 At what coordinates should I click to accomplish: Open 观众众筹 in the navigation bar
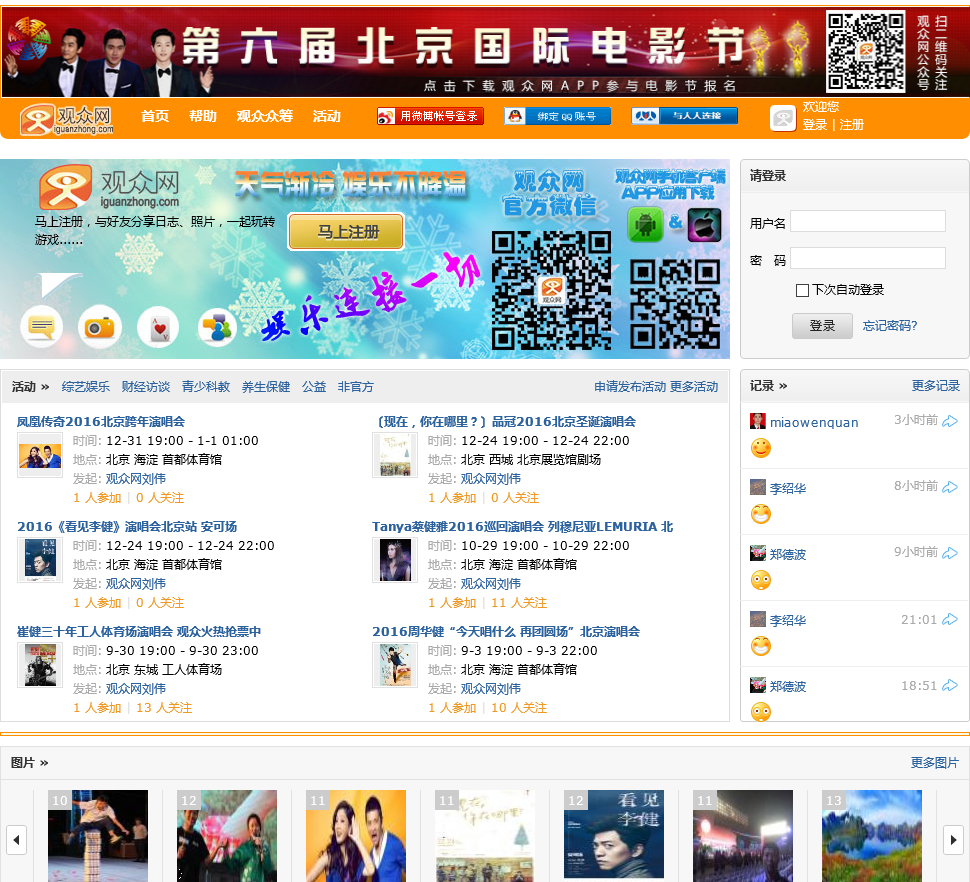pyautogui.click(x=265, y=116)
